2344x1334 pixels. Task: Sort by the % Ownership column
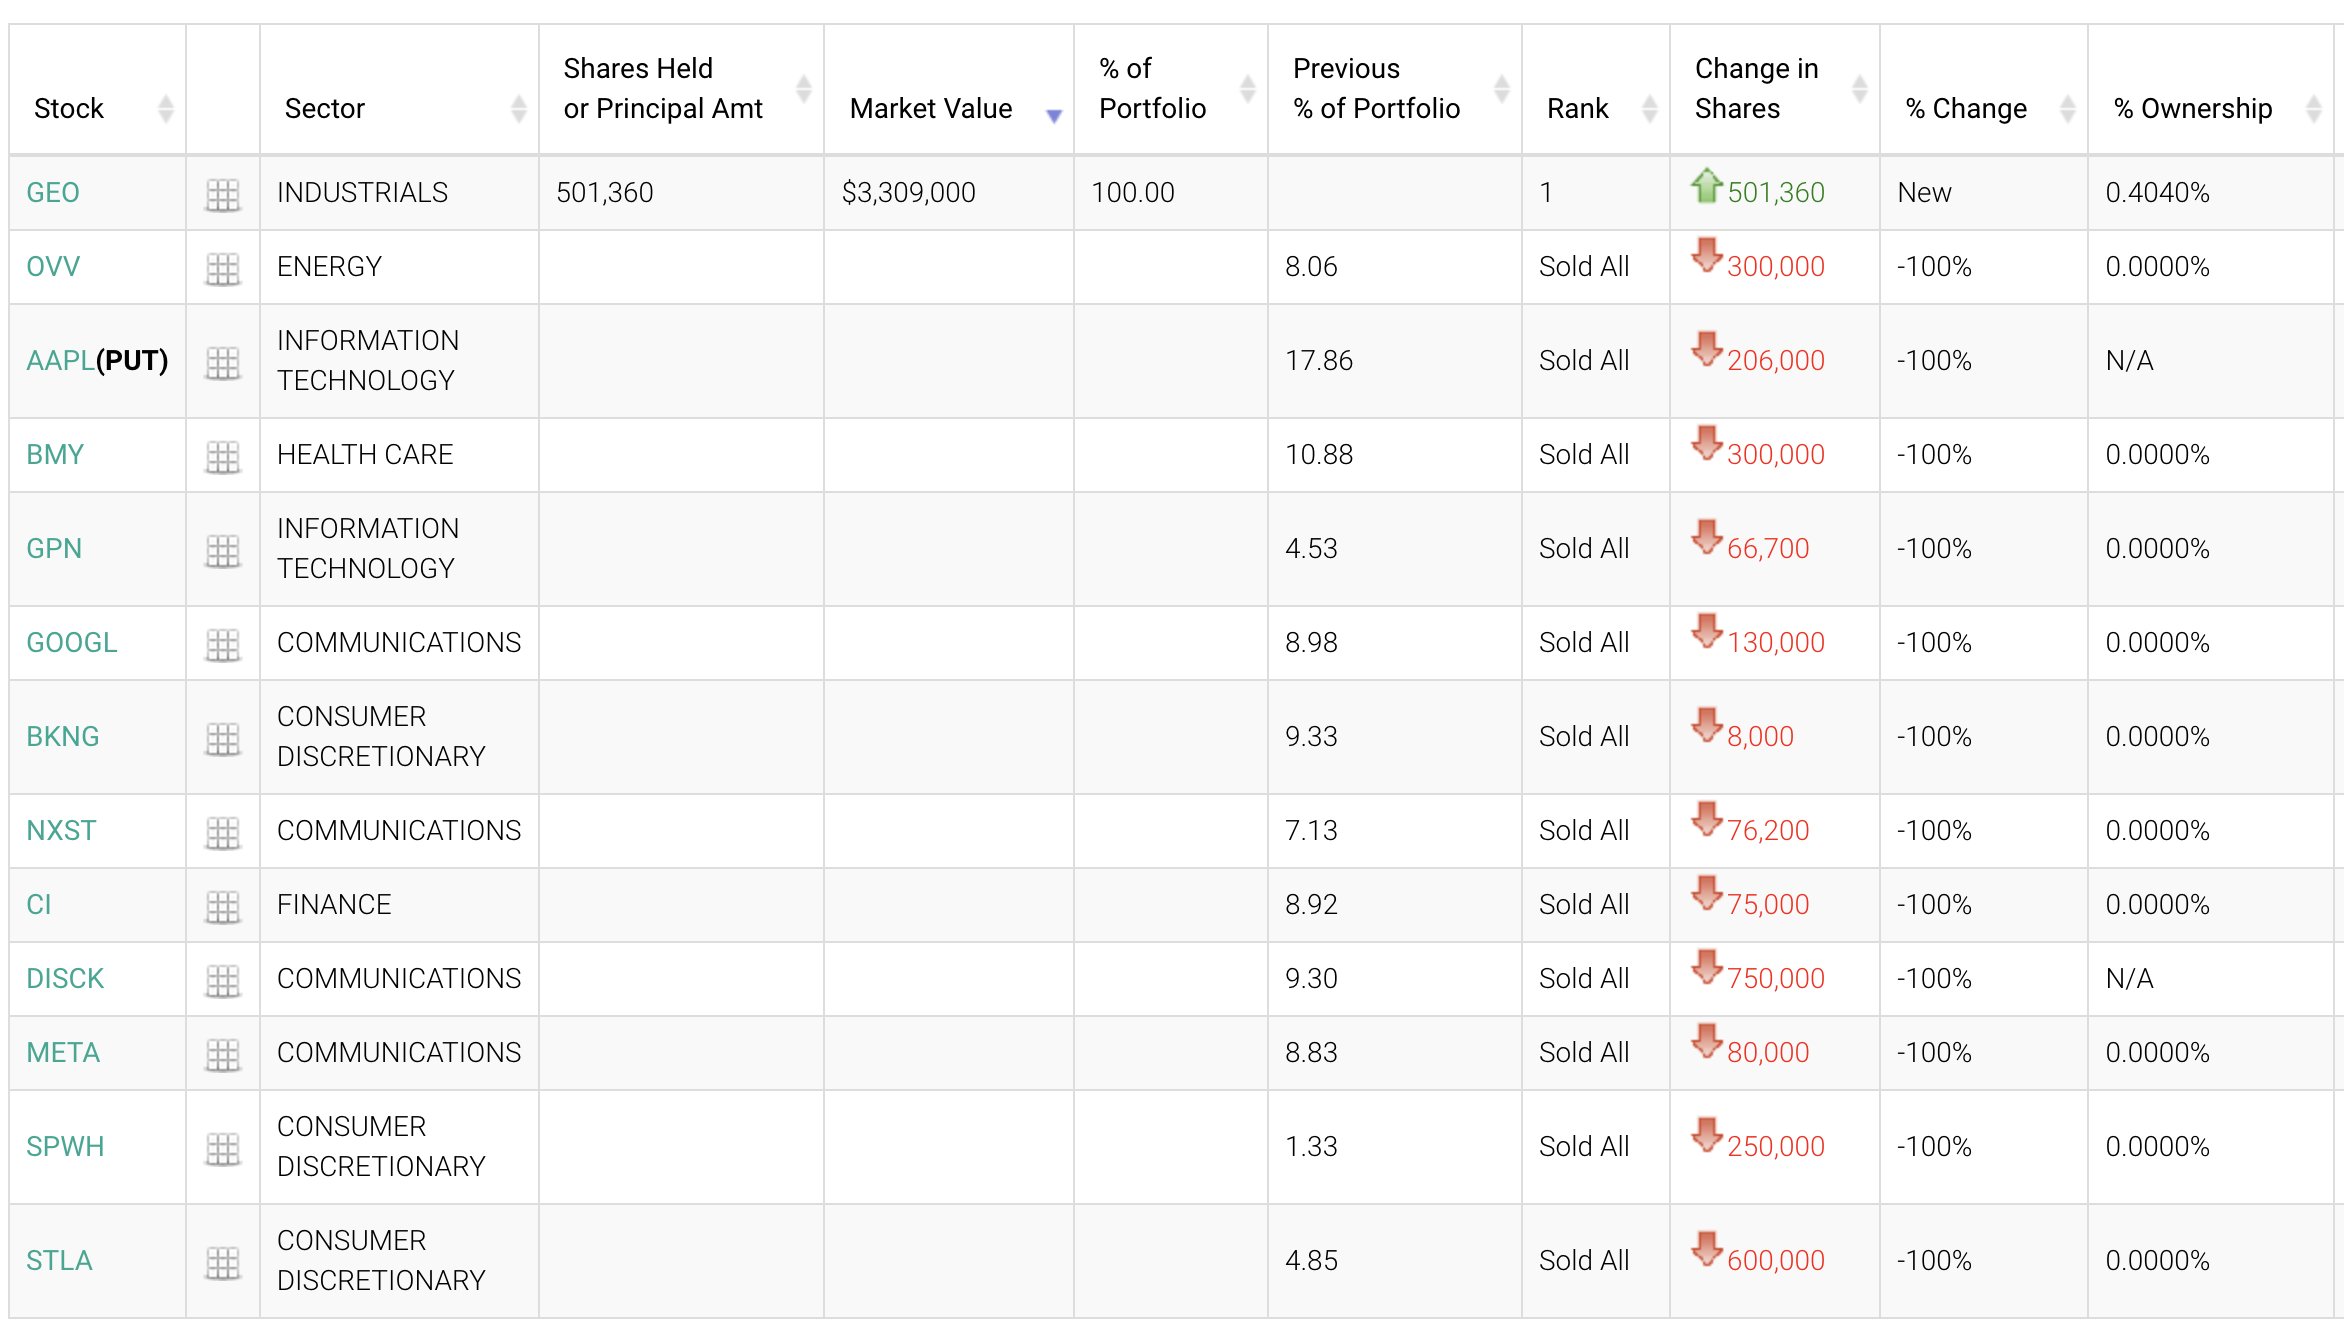(2210, 90)
